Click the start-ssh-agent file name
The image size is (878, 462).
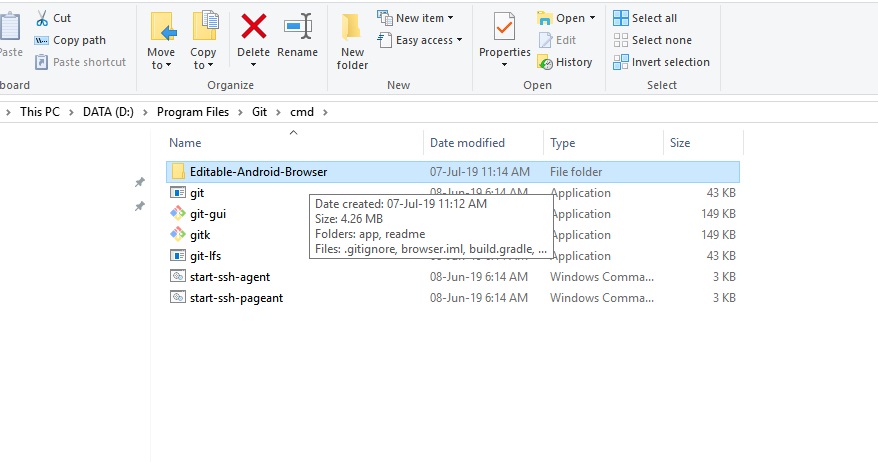[x=230, y=277]
